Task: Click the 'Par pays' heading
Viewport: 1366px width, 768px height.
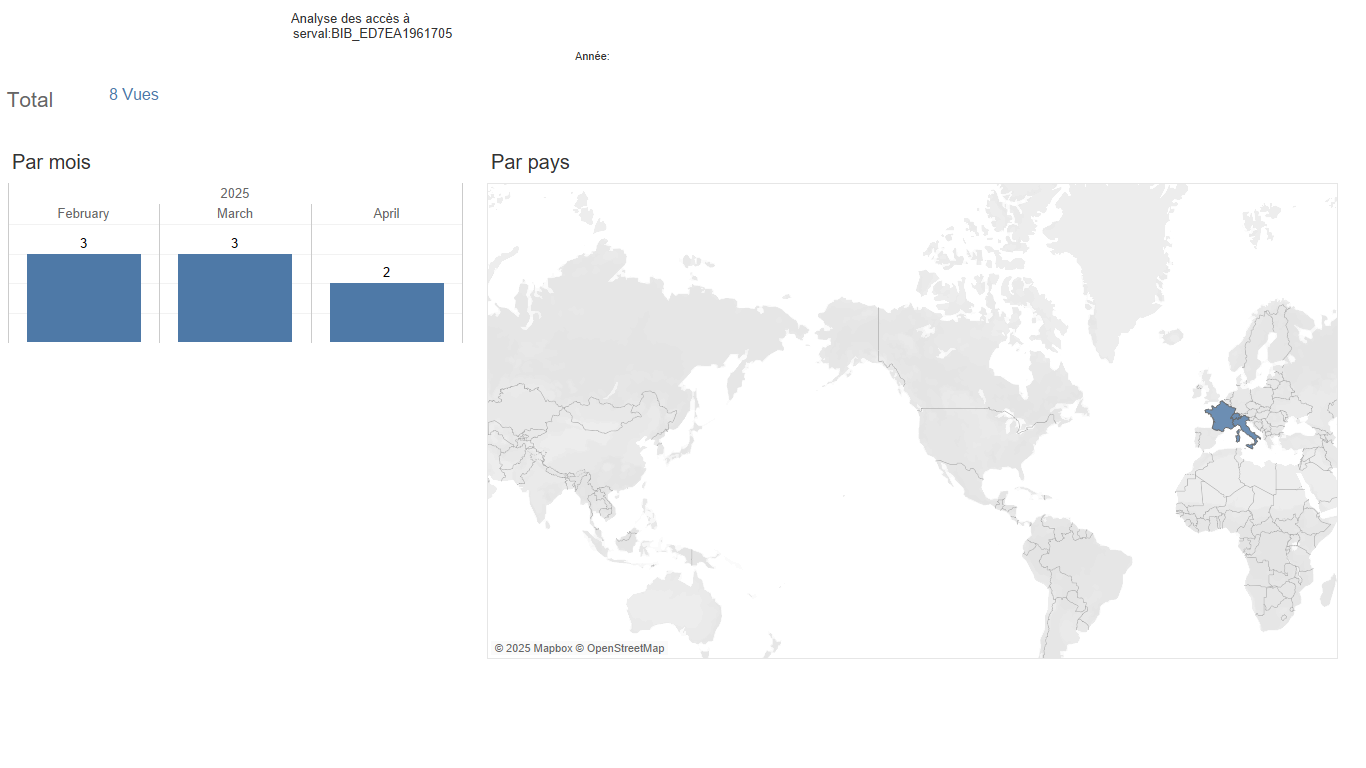Action: 530,162
